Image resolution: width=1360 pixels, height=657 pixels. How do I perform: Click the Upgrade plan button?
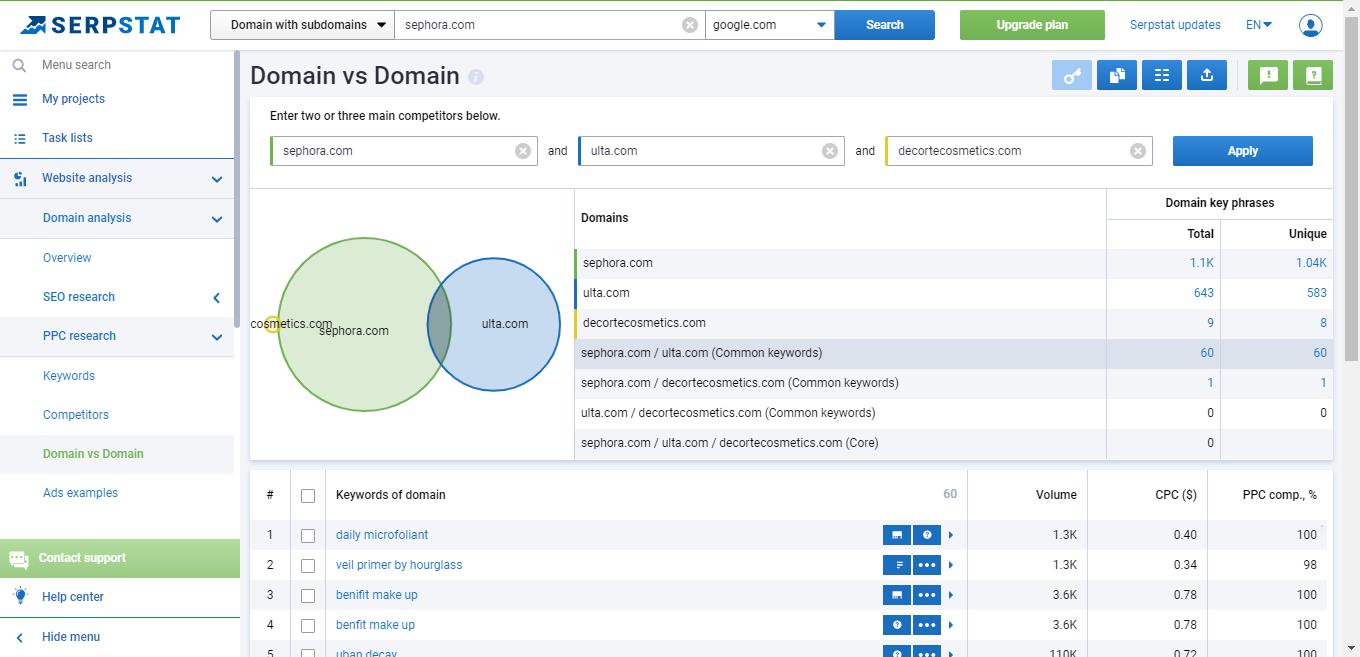(1032, 25)
